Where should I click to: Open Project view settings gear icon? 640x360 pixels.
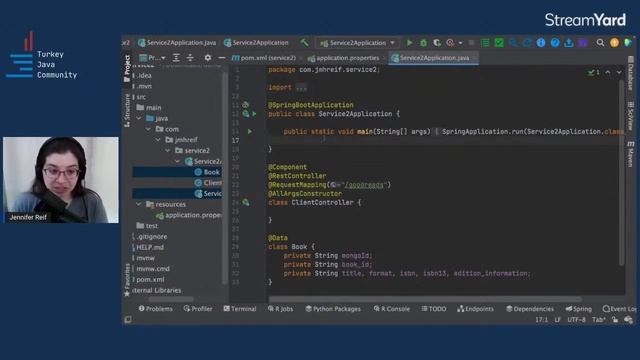coord(208,58)
